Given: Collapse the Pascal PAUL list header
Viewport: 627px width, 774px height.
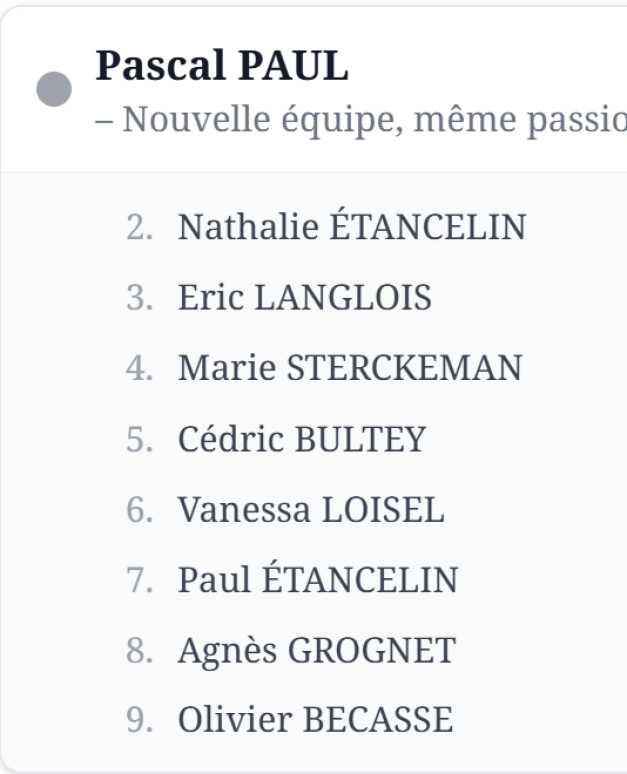Looking at the screenshot, I should pos(222,66).
